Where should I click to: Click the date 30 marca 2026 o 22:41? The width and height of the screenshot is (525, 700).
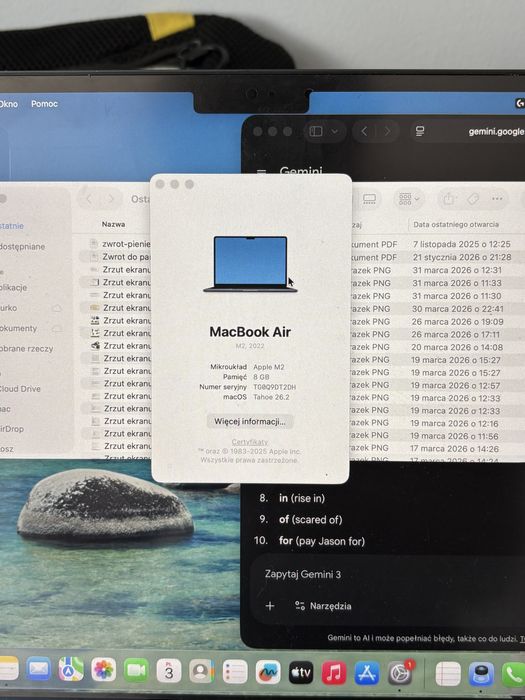(458, 309)
